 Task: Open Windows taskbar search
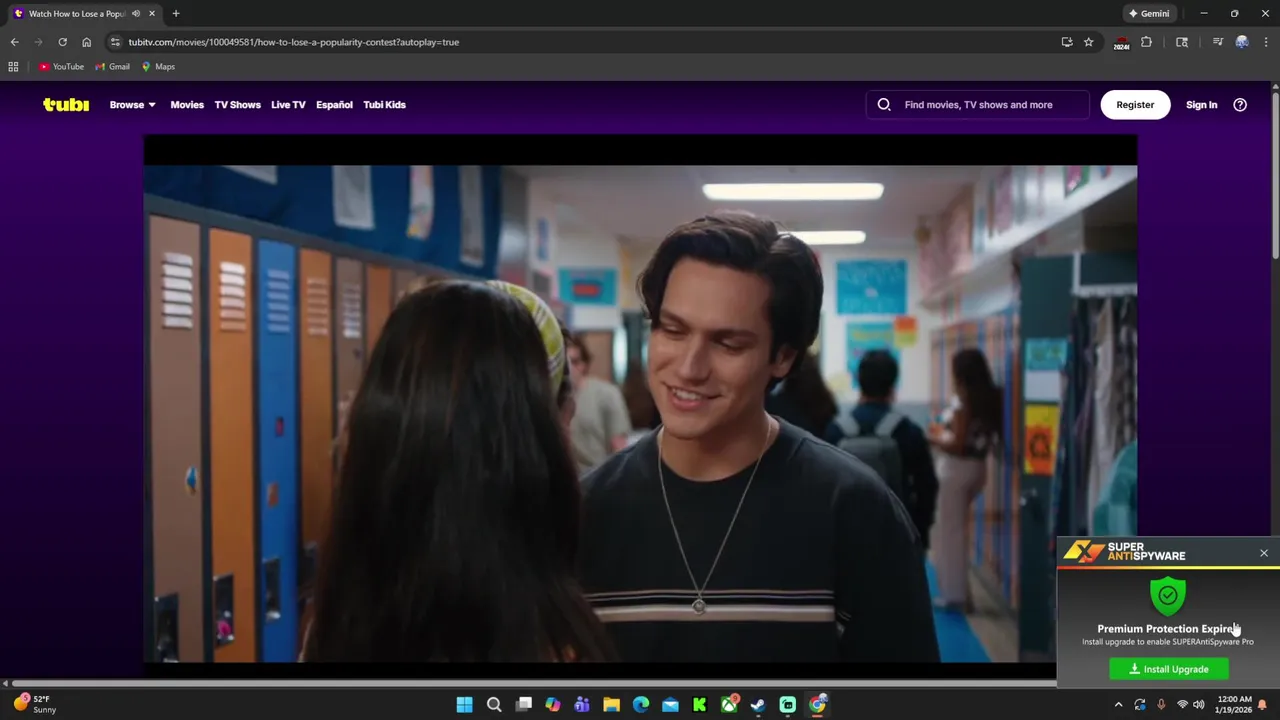pyautogui.click(x=494, y=705)
